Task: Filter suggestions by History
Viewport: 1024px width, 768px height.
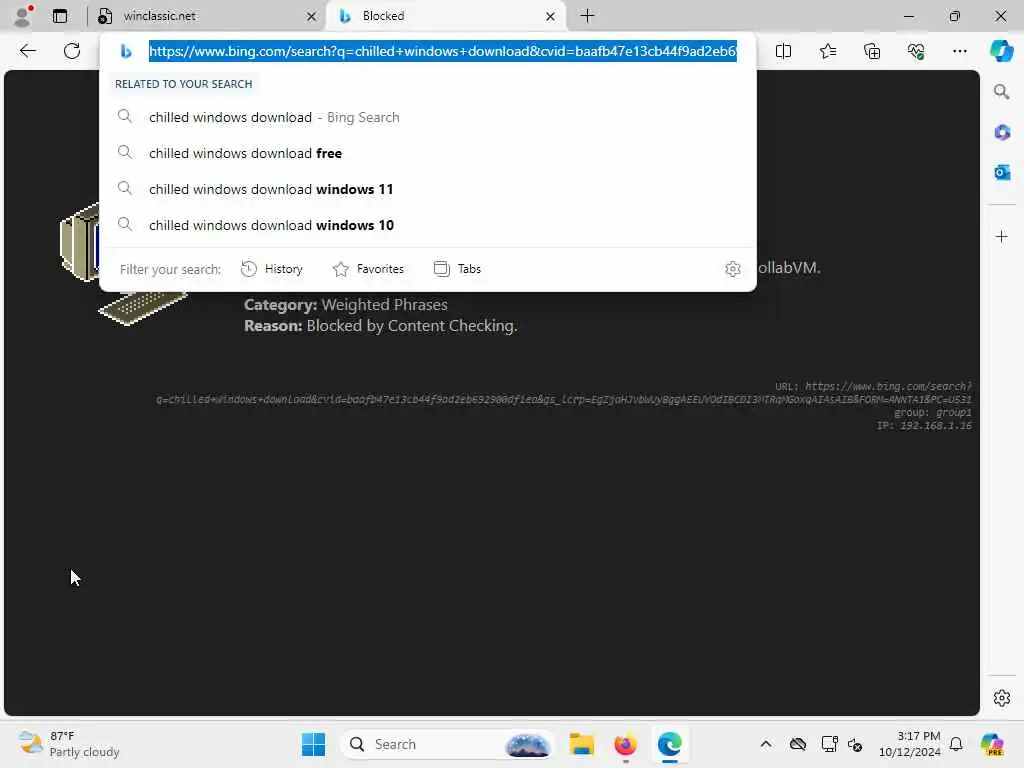Action: coord(272,269)
